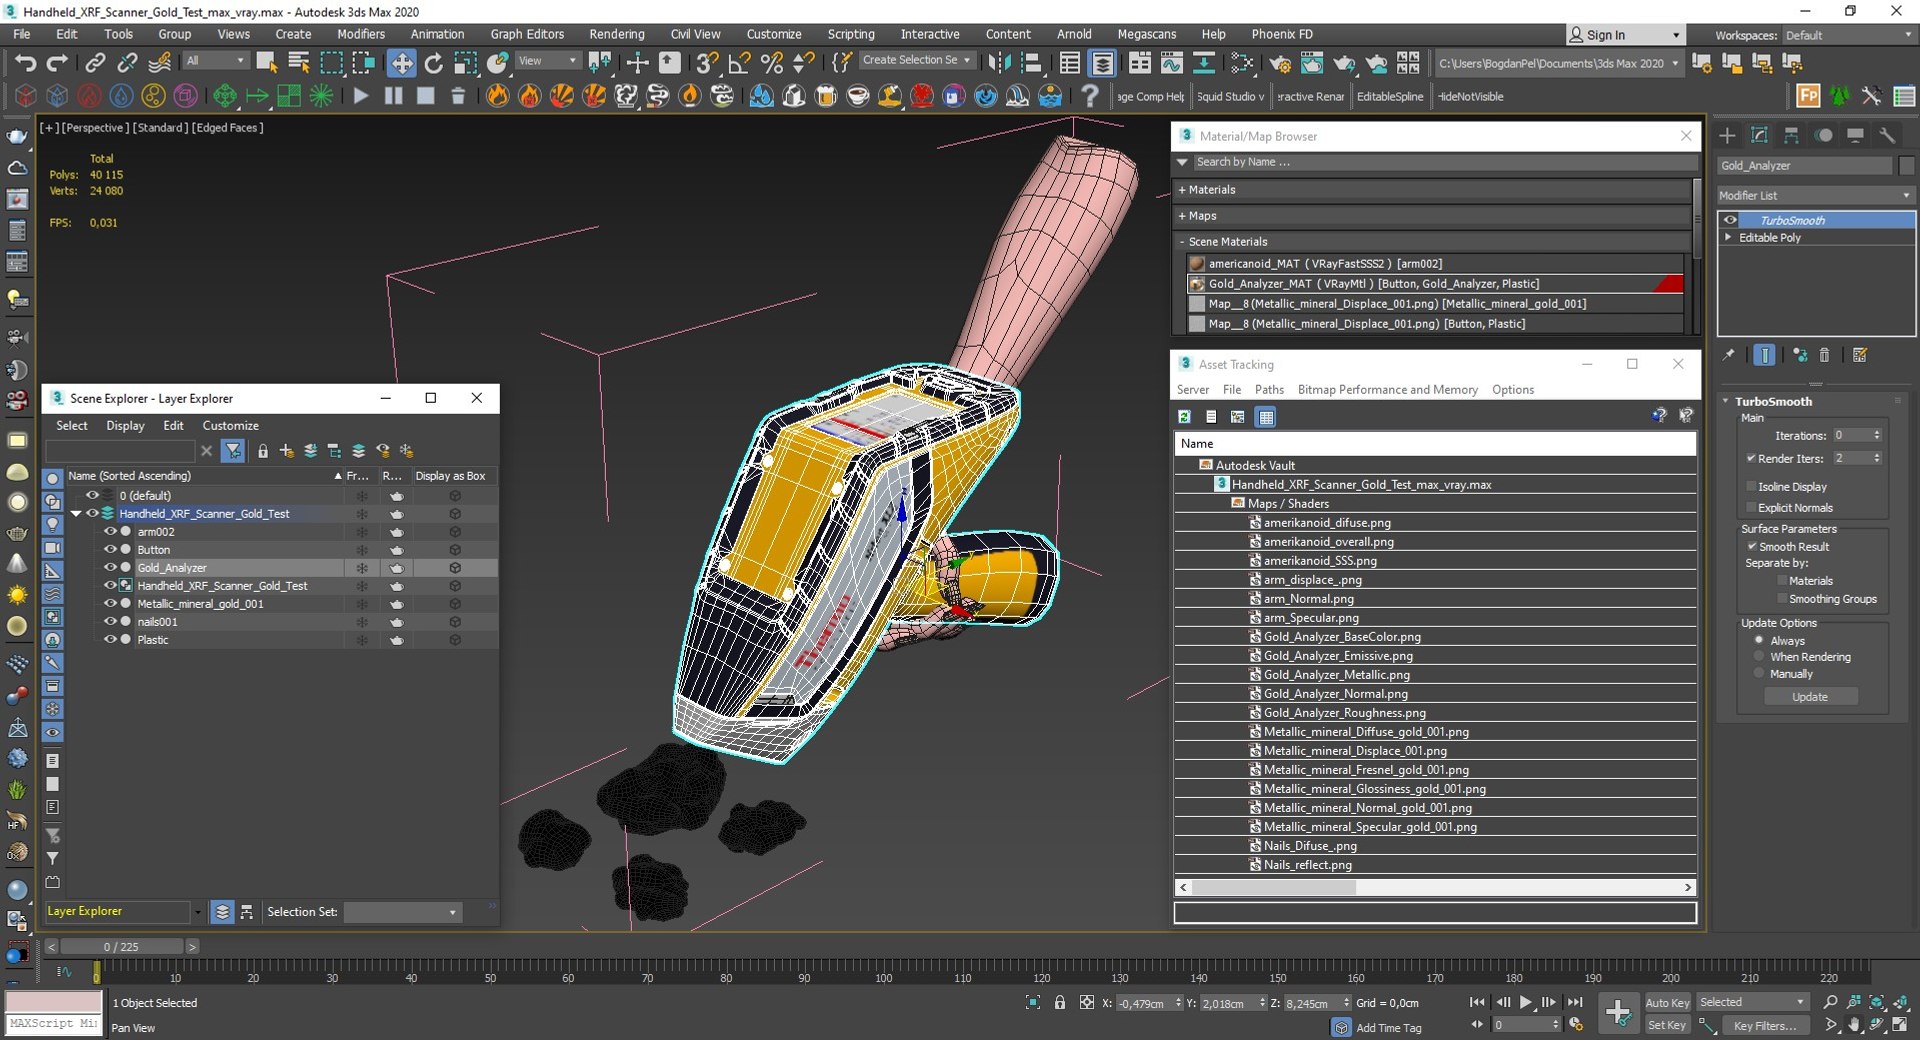Click Remove modifier trash icon
1920x1040 pixels.
click(x=1824, y=355)
